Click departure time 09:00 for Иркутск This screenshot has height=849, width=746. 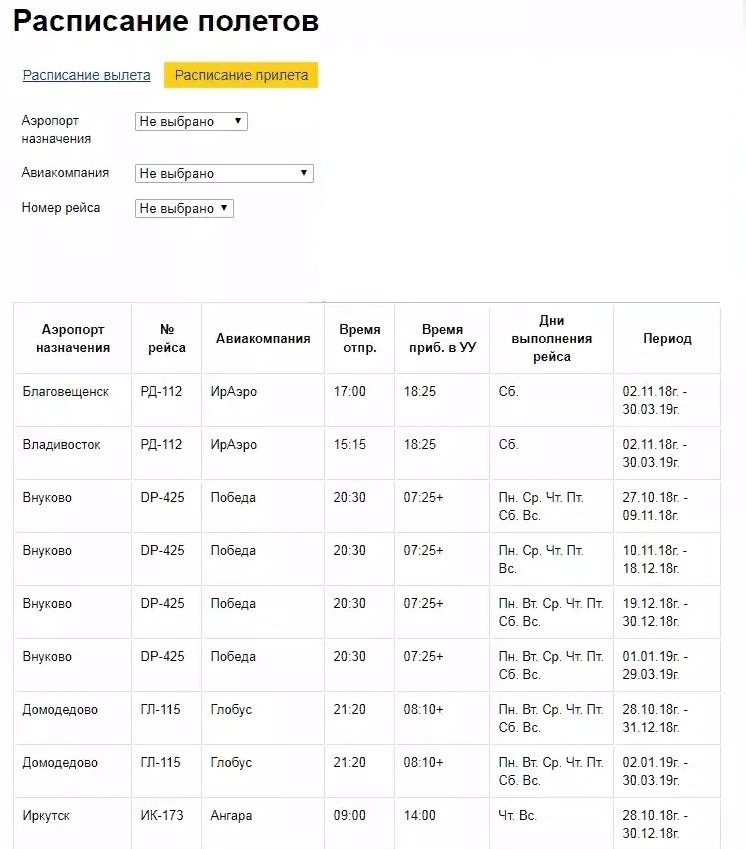[x=350, y=815]
